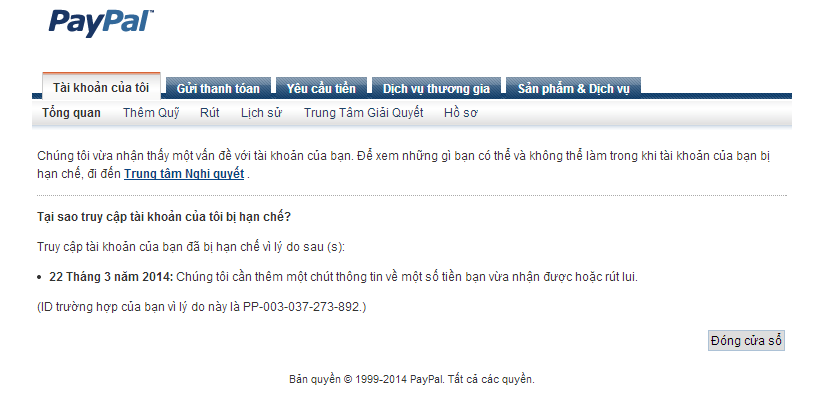
Task: Switch to the Gửi thanh toán tab
Action: tap(218, 88)
